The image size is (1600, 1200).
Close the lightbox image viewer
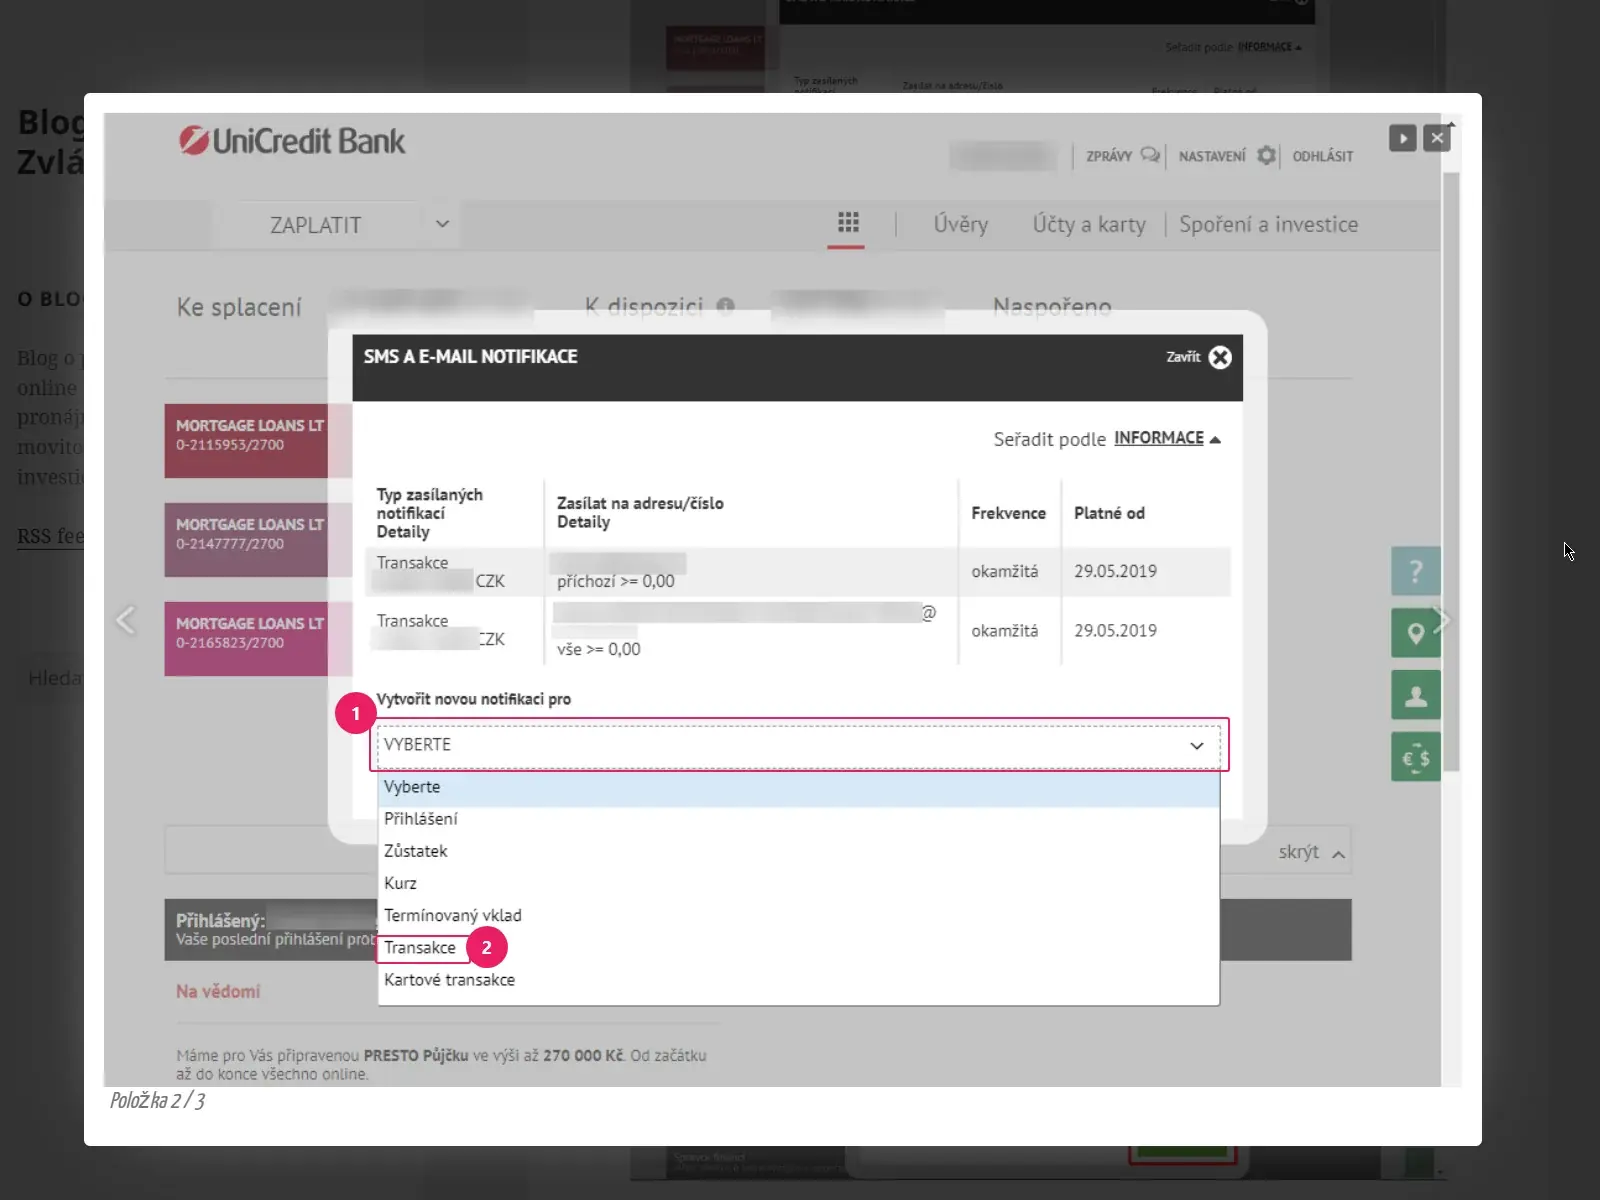point(1437,138)
